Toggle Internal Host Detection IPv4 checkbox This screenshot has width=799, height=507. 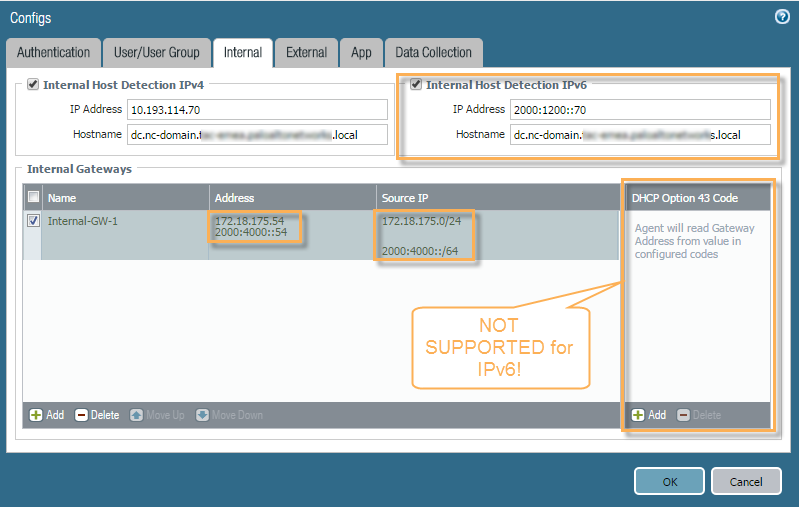coord(33,85)
